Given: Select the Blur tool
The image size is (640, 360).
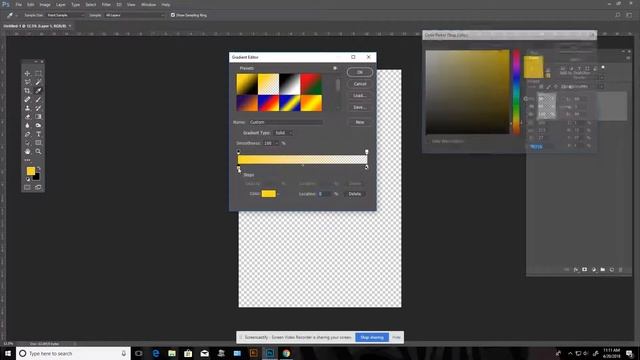Looking at the screenshot, I should 27,125.
